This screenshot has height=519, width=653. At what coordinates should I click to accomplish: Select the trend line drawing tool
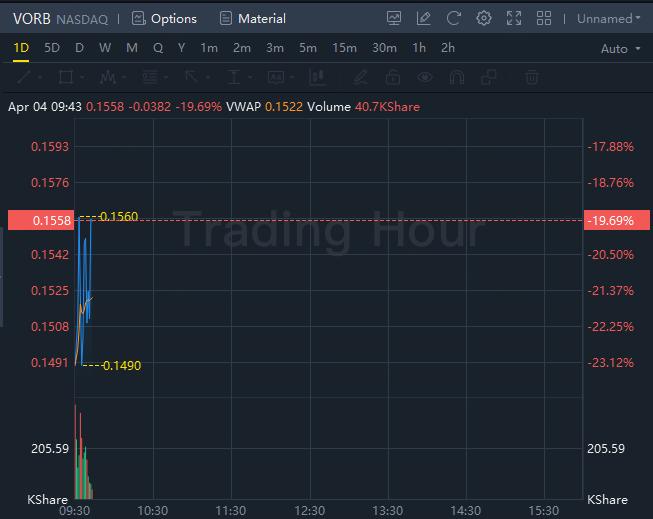click(24, 77)
